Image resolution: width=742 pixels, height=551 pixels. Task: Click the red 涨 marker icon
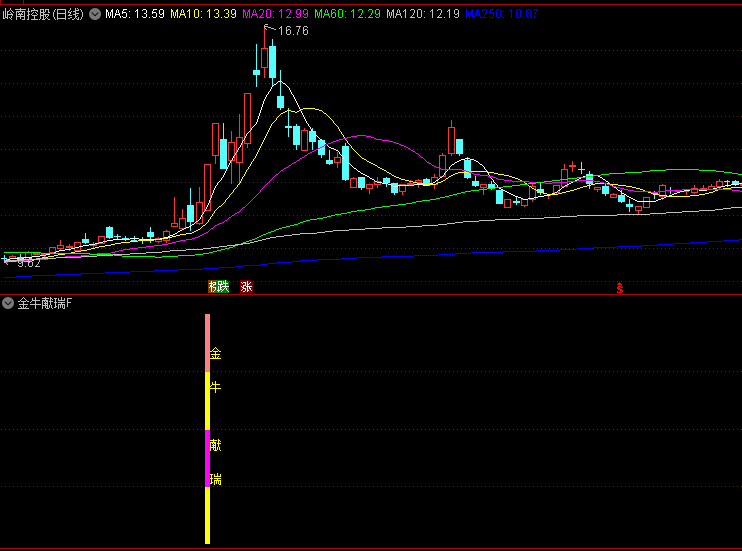[246, 287]
